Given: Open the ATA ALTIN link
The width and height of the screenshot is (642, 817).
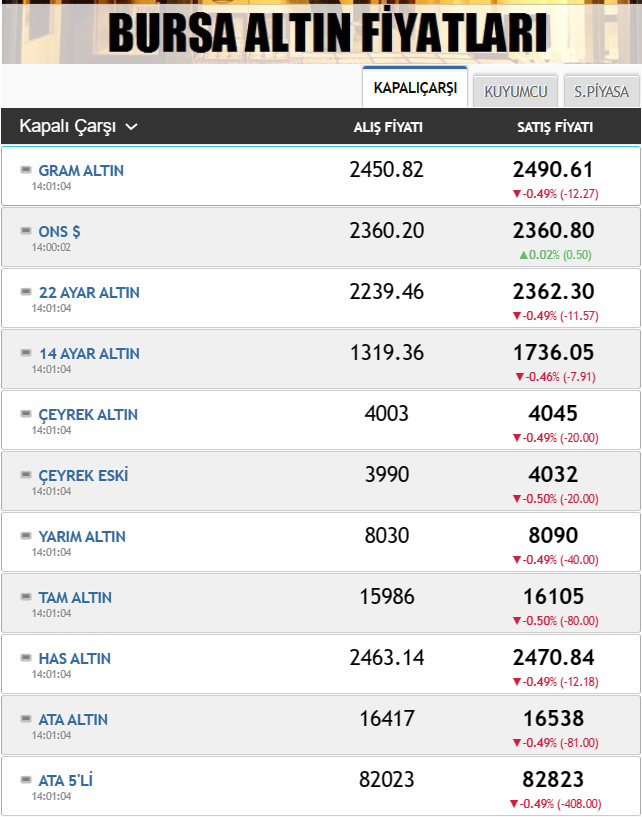Looking at the screenshot, I should coord(73,720).
